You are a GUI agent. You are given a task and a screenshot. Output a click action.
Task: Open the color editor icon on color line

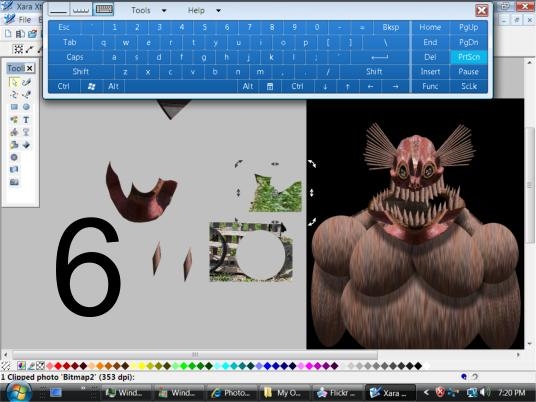point(21,366)
